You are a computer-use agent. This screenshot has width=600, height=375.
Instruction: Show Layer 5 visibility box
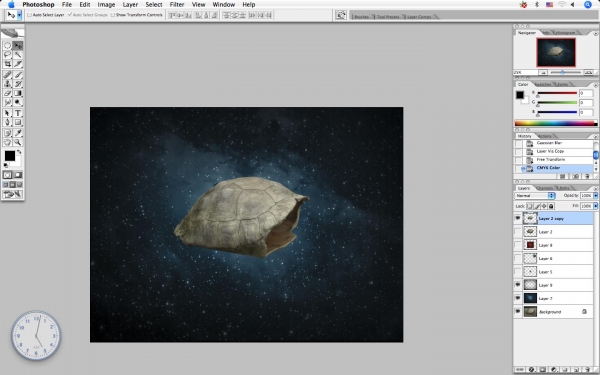518,272
